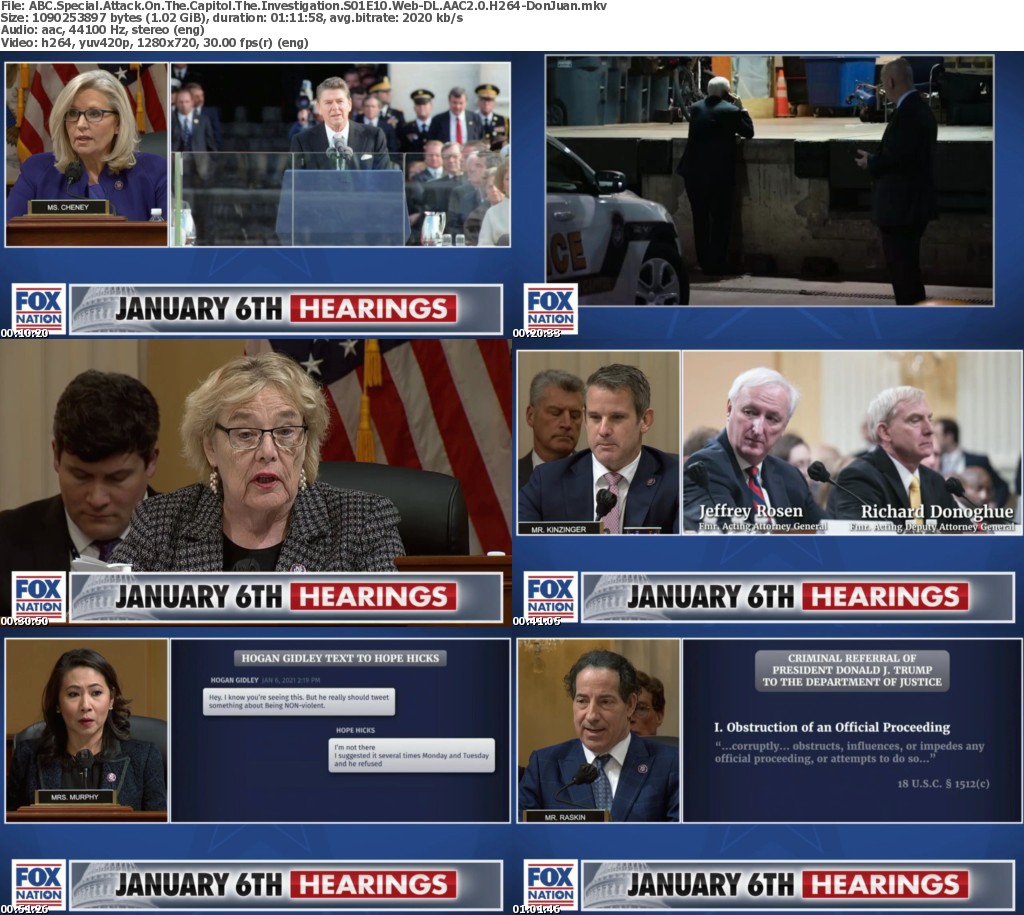
Task: Click the Jeffrey Rosen name caption
Action: pos(750,512)
